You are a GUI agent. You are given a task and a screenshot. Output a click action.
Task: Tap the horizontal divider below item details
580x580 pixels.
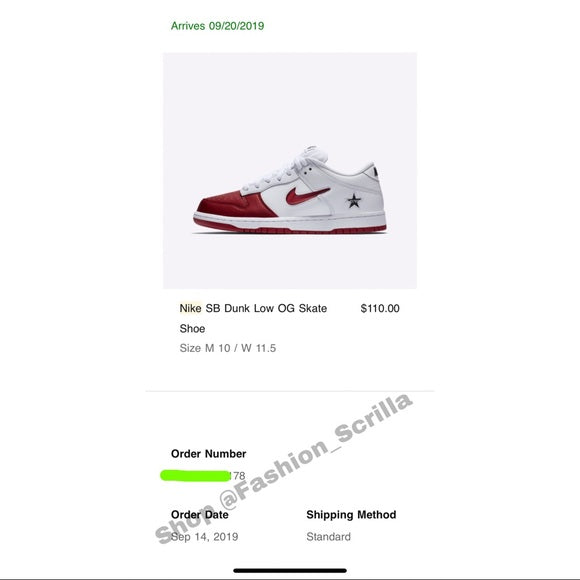[290, 391]
